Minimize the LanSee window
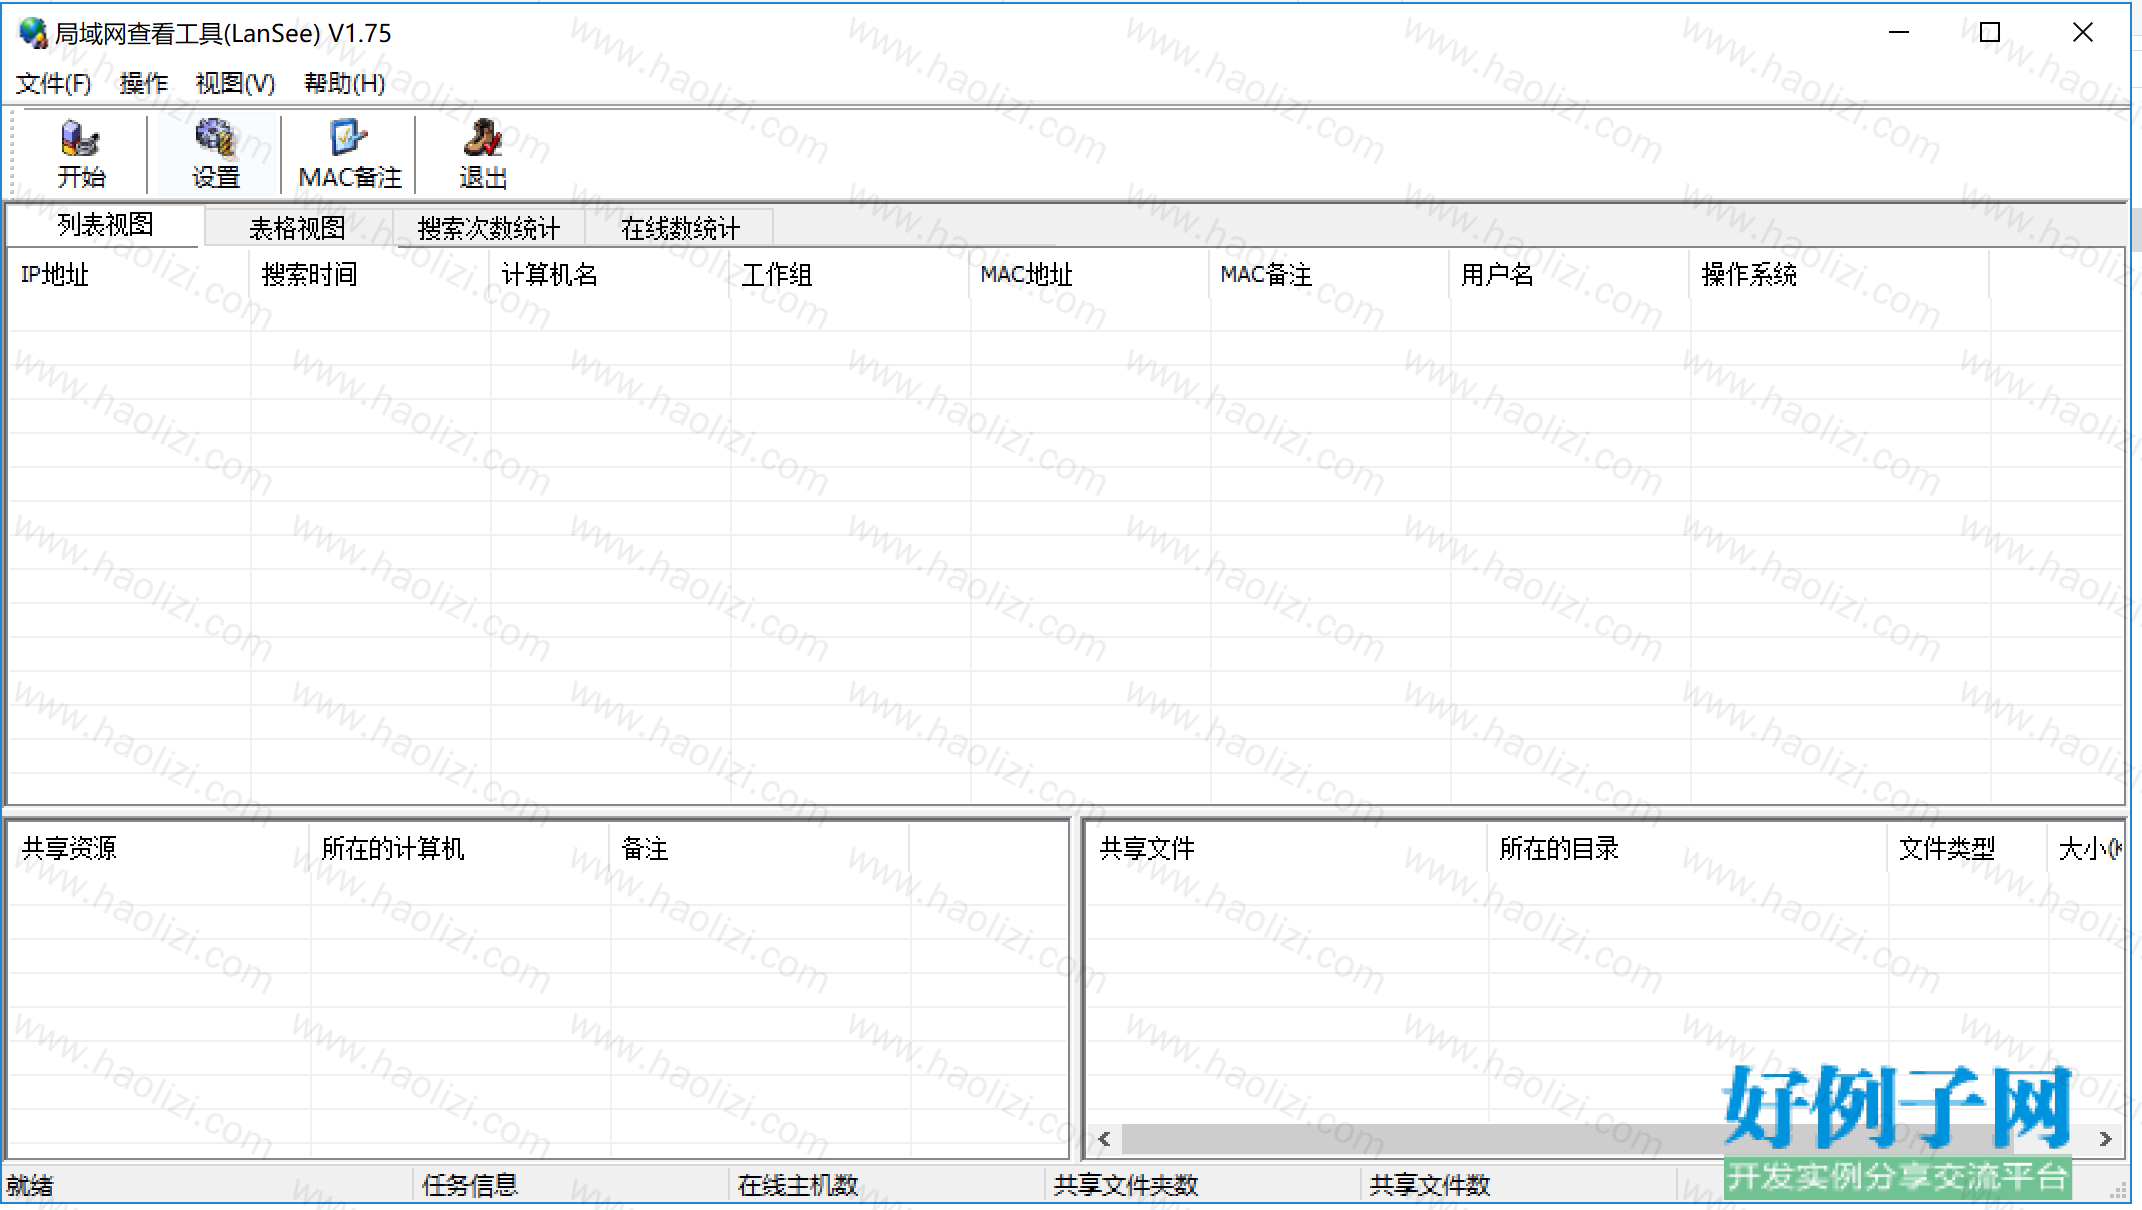The height and width of the screenshot is (1210, 2142). click(1899, 33)
